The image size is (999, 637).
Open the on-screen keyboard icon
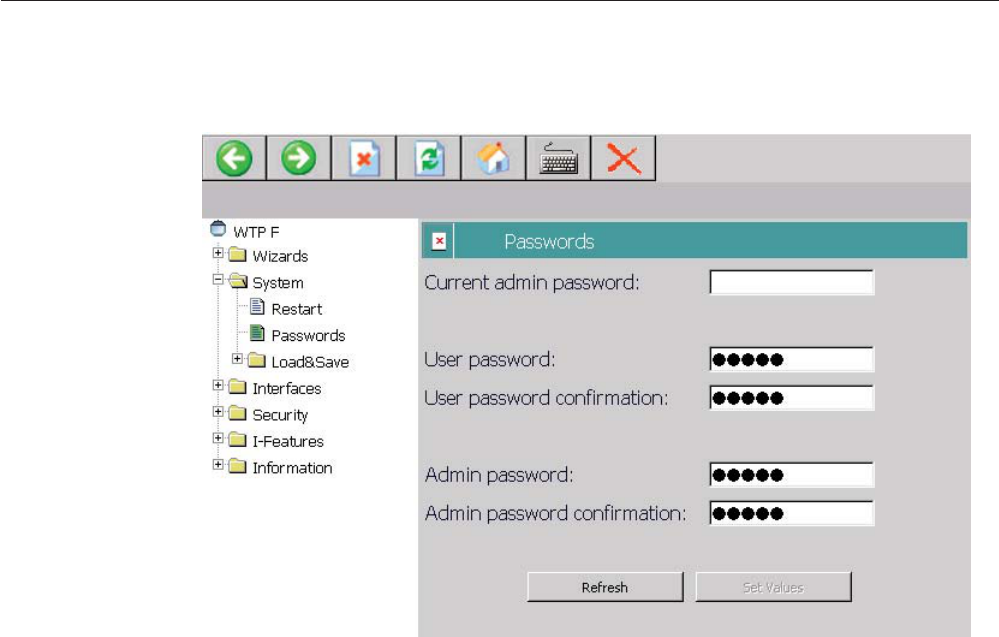pos(559,158)
